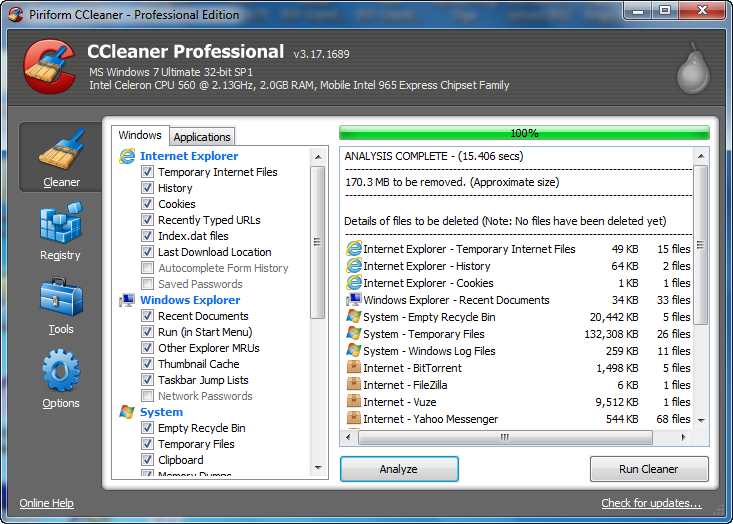Click box icon beside Internet - Vuze result
This screenshot has height=524, width=733.
click(x=354, y=402)
